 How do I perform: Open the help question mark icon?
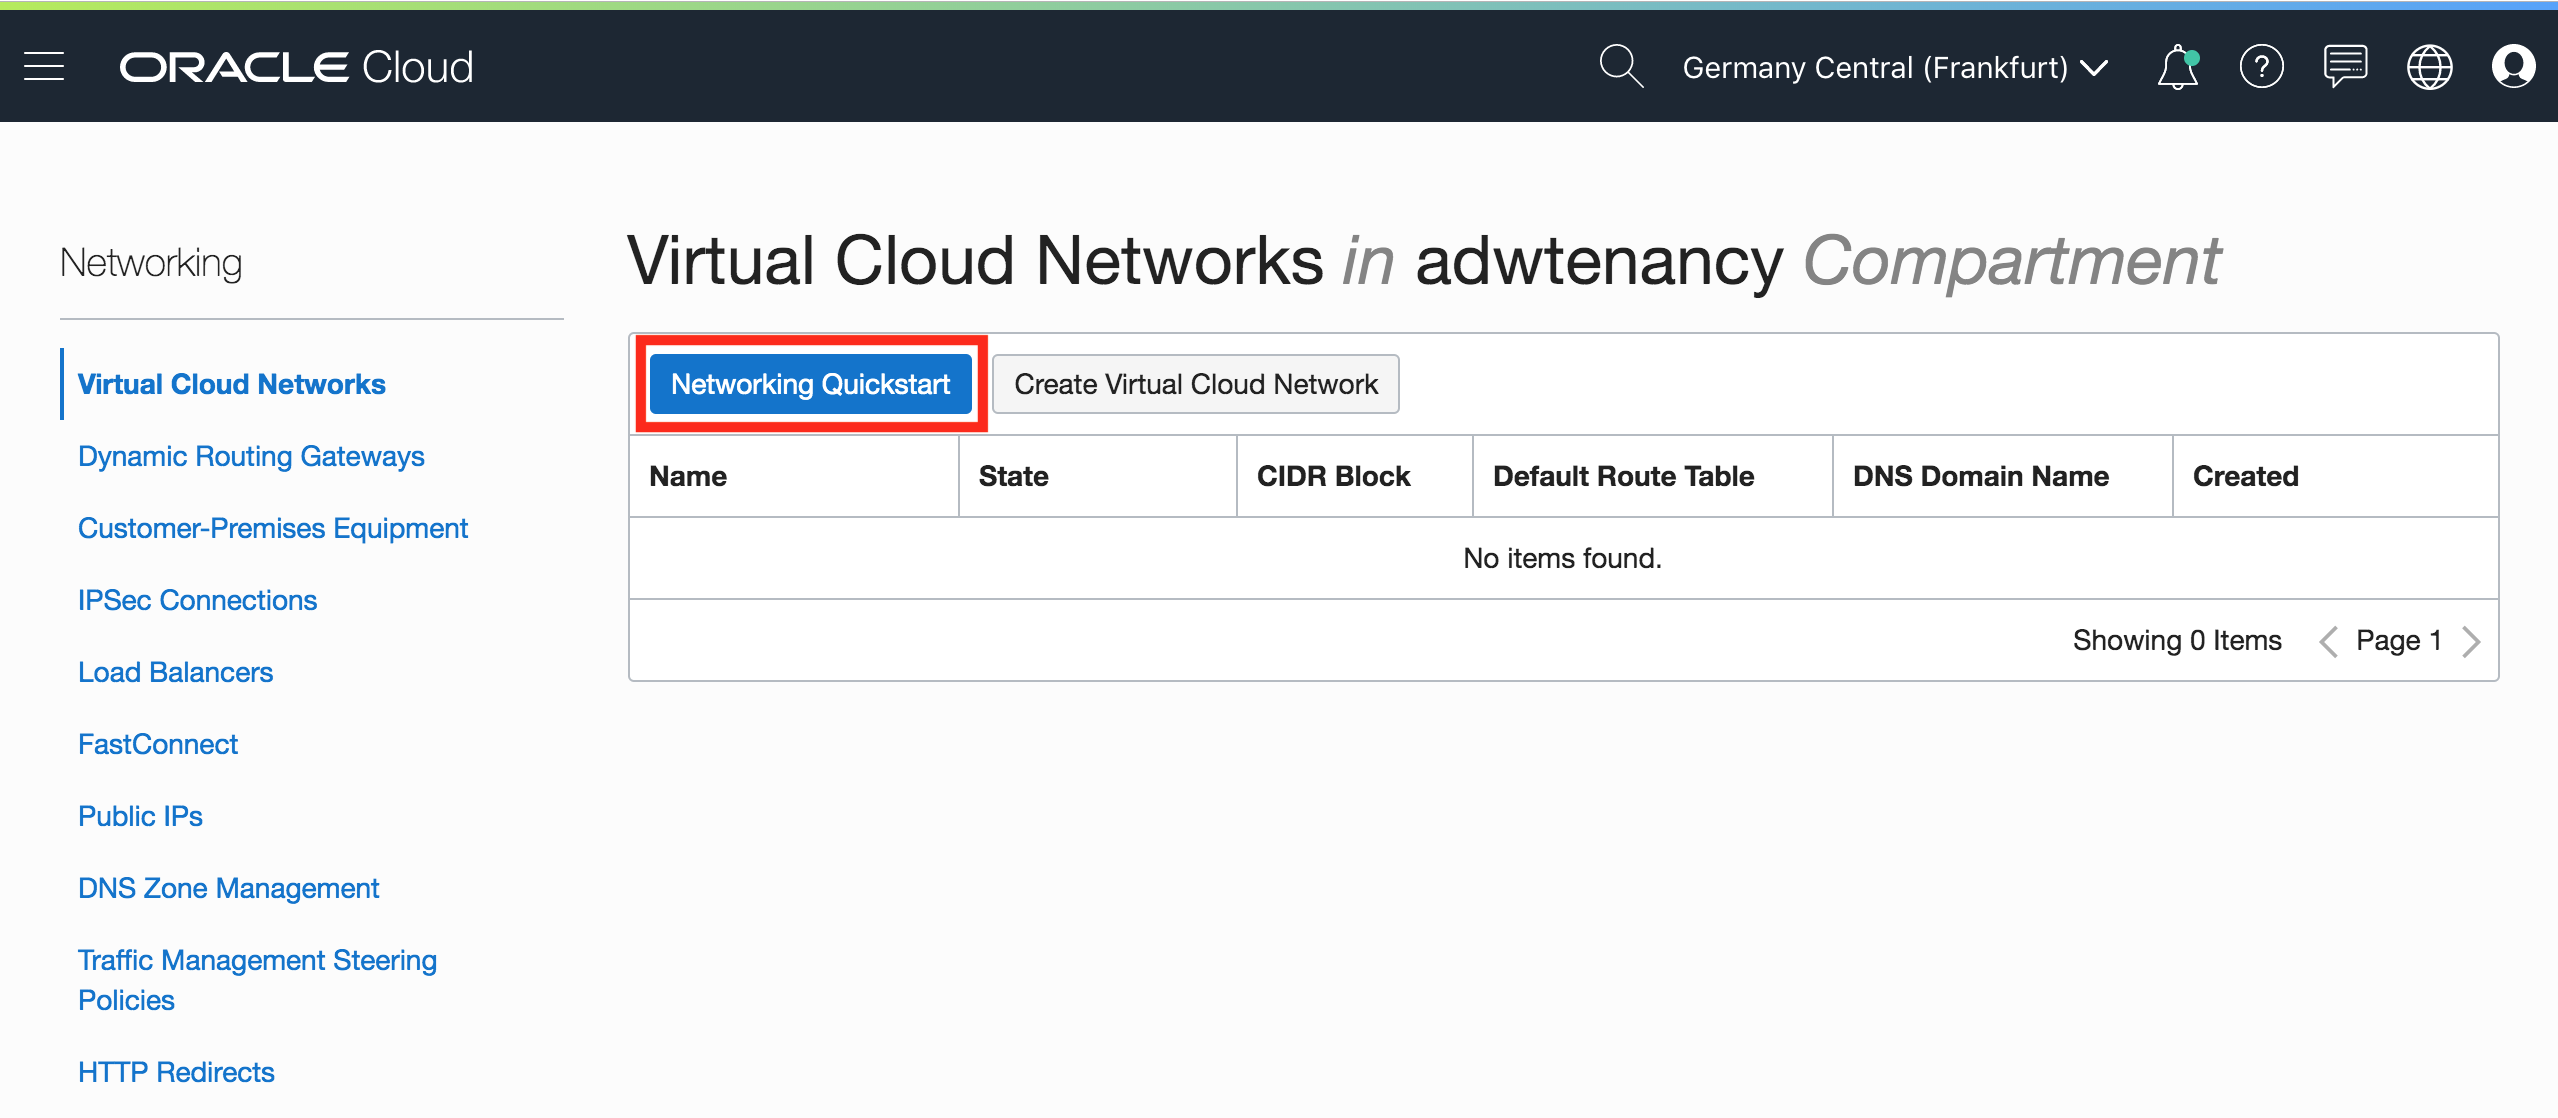[2261, 67]
